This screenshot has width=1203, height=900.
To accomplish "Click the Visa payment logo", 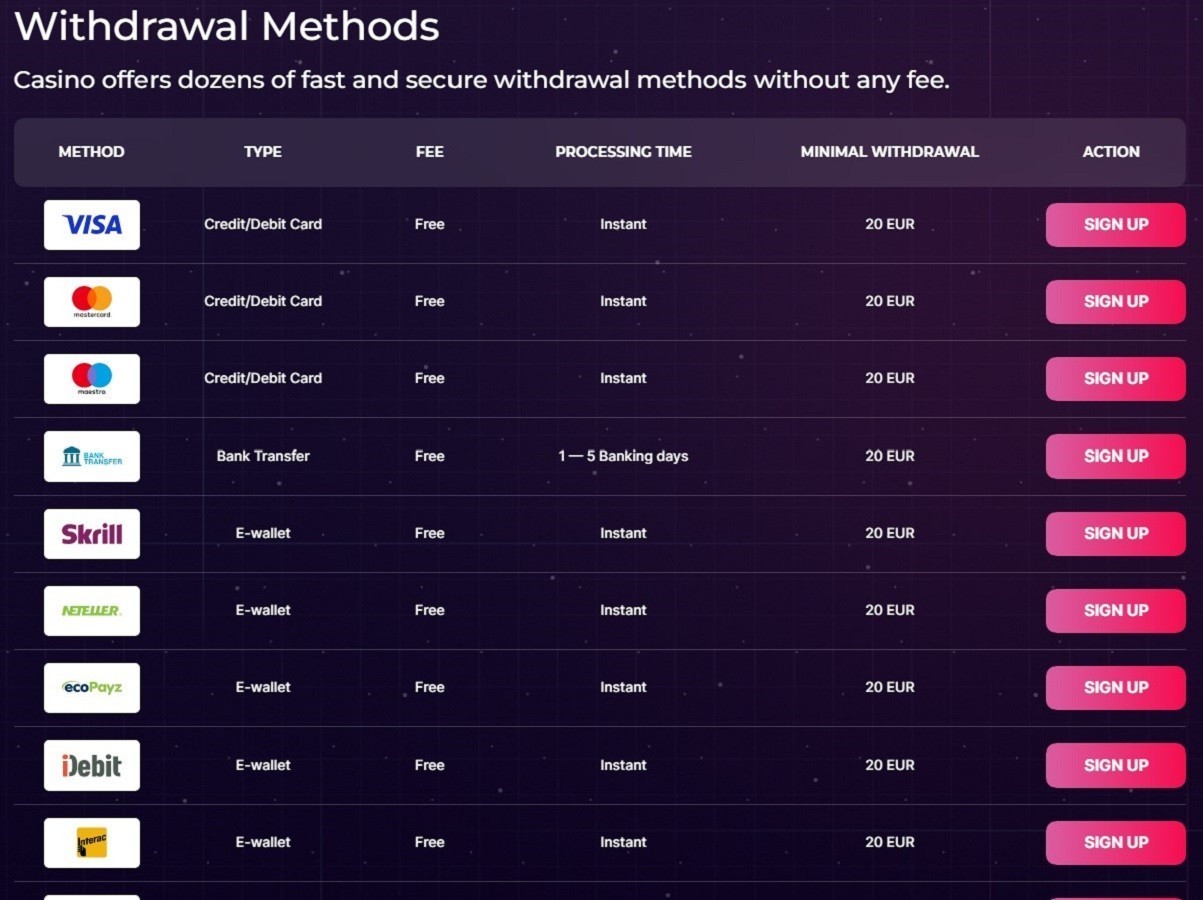I will click(x=92, y=225).
